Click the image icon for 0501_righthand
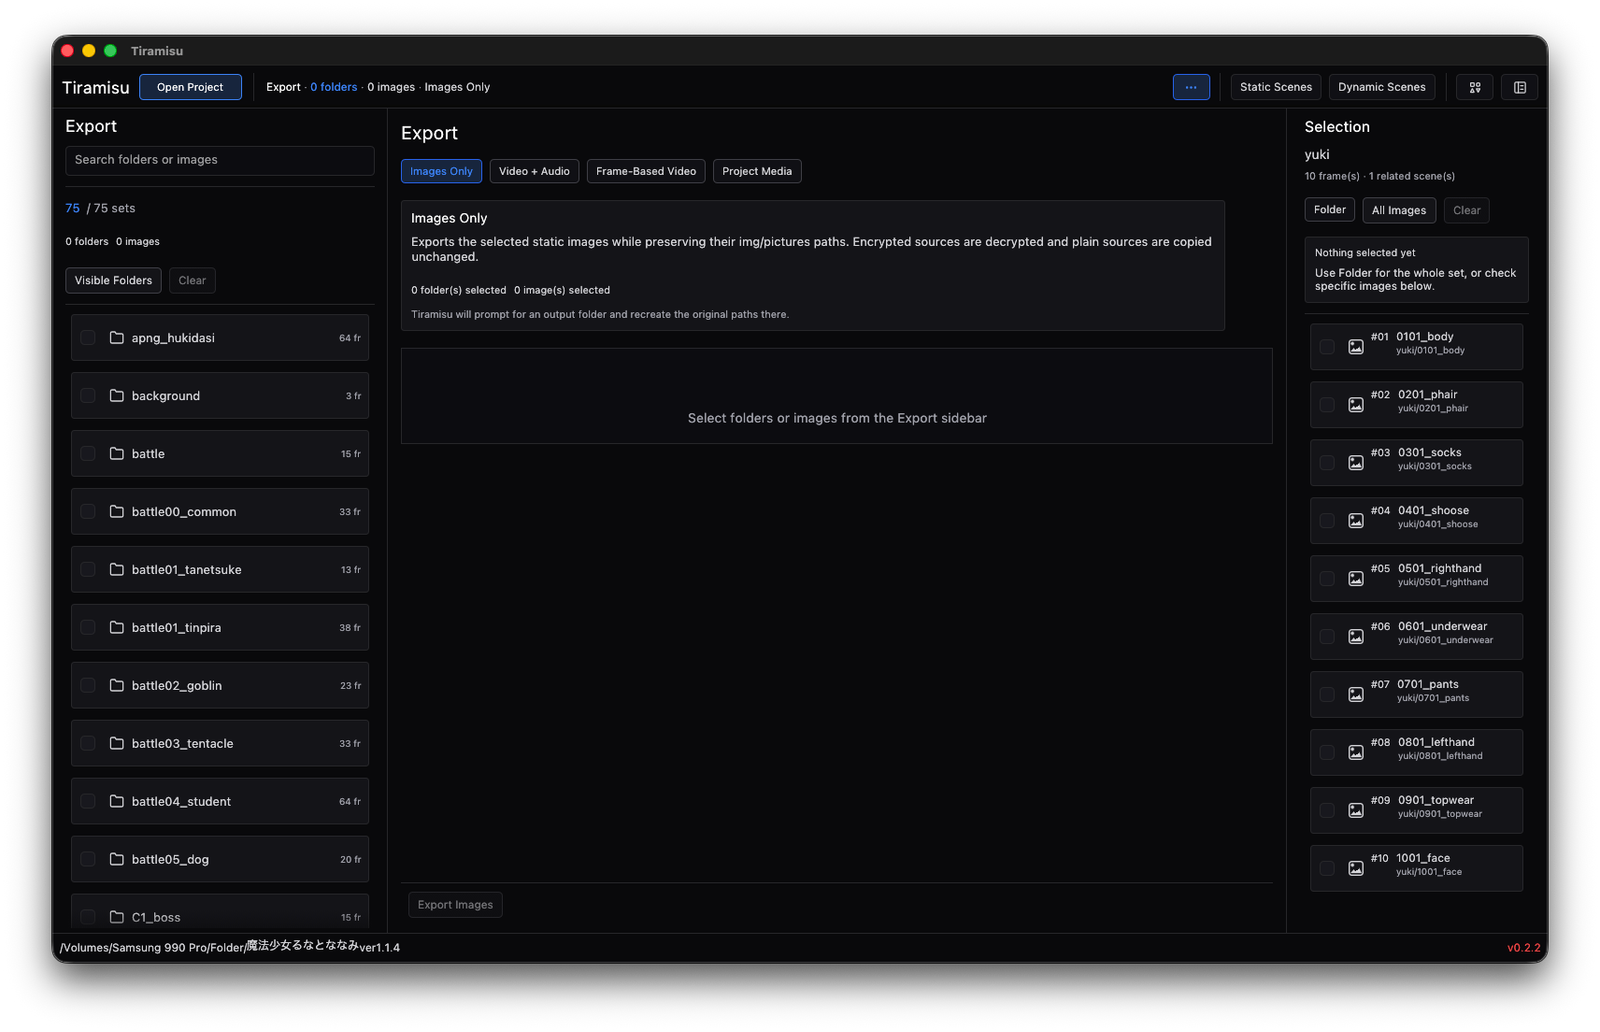 [x=1356, y=579]
